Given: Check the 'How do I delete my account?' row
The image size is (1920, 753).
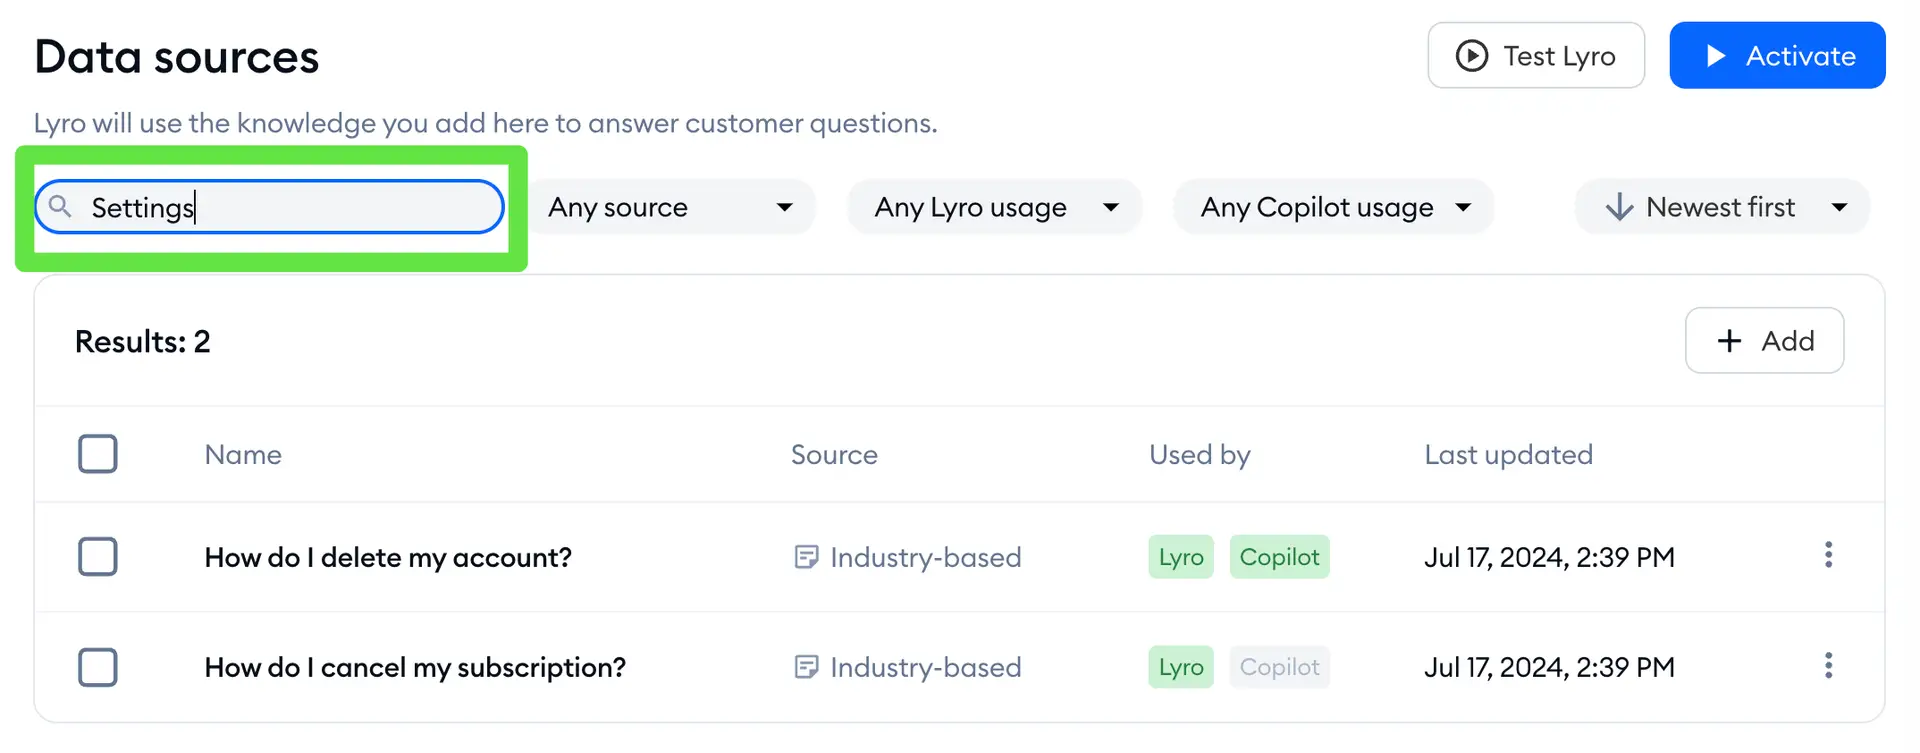Looking at the screenshot, I should pos(98,557).
